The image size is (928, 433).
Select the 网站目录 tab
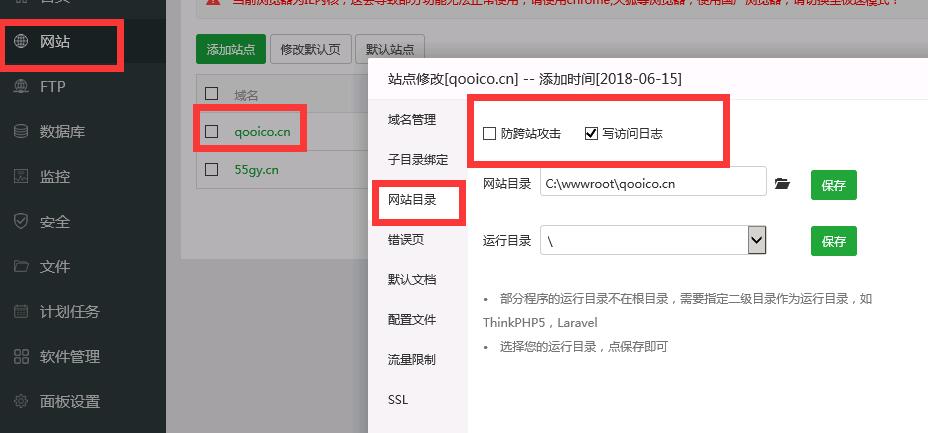[412, 200]
